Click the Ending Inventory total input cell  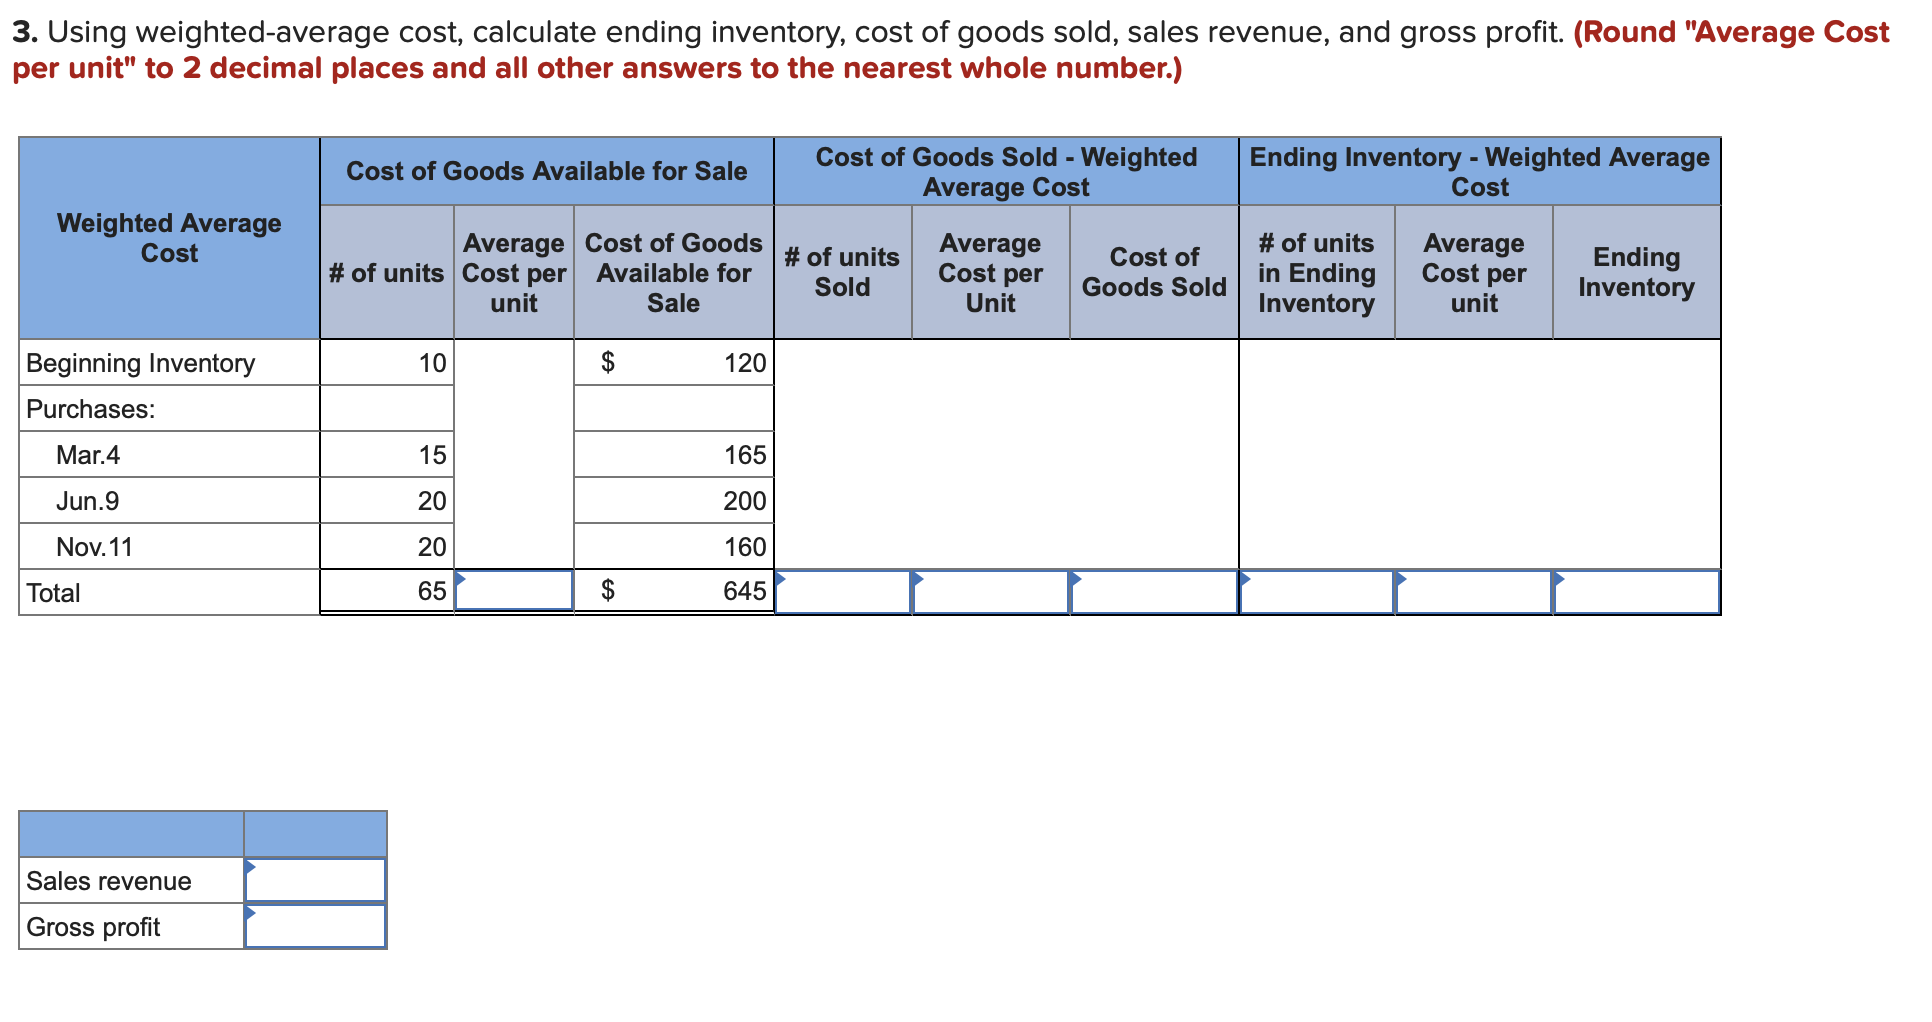[1637, 592]
